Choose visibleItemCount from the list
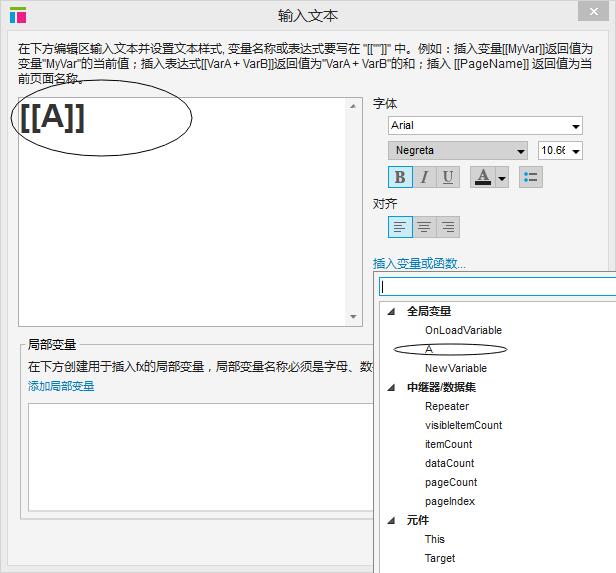The height and width of the screenshot is (573, 616). 464,425
